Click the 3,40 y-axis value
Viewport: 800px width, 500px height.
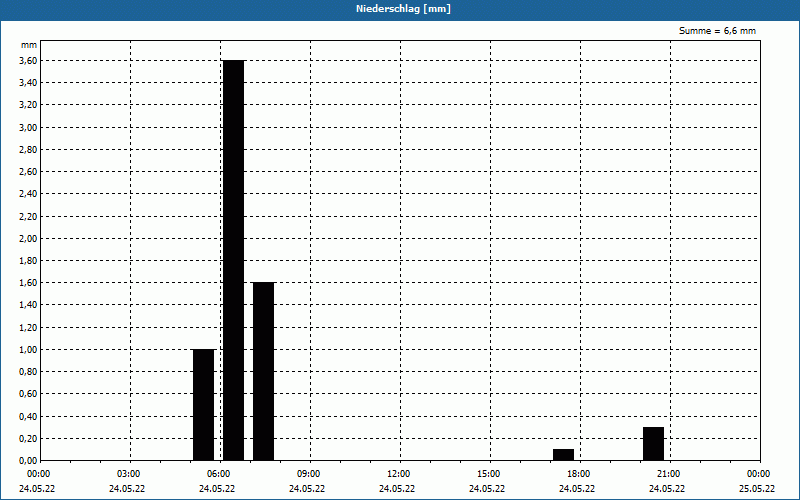(x=28, y=83)
